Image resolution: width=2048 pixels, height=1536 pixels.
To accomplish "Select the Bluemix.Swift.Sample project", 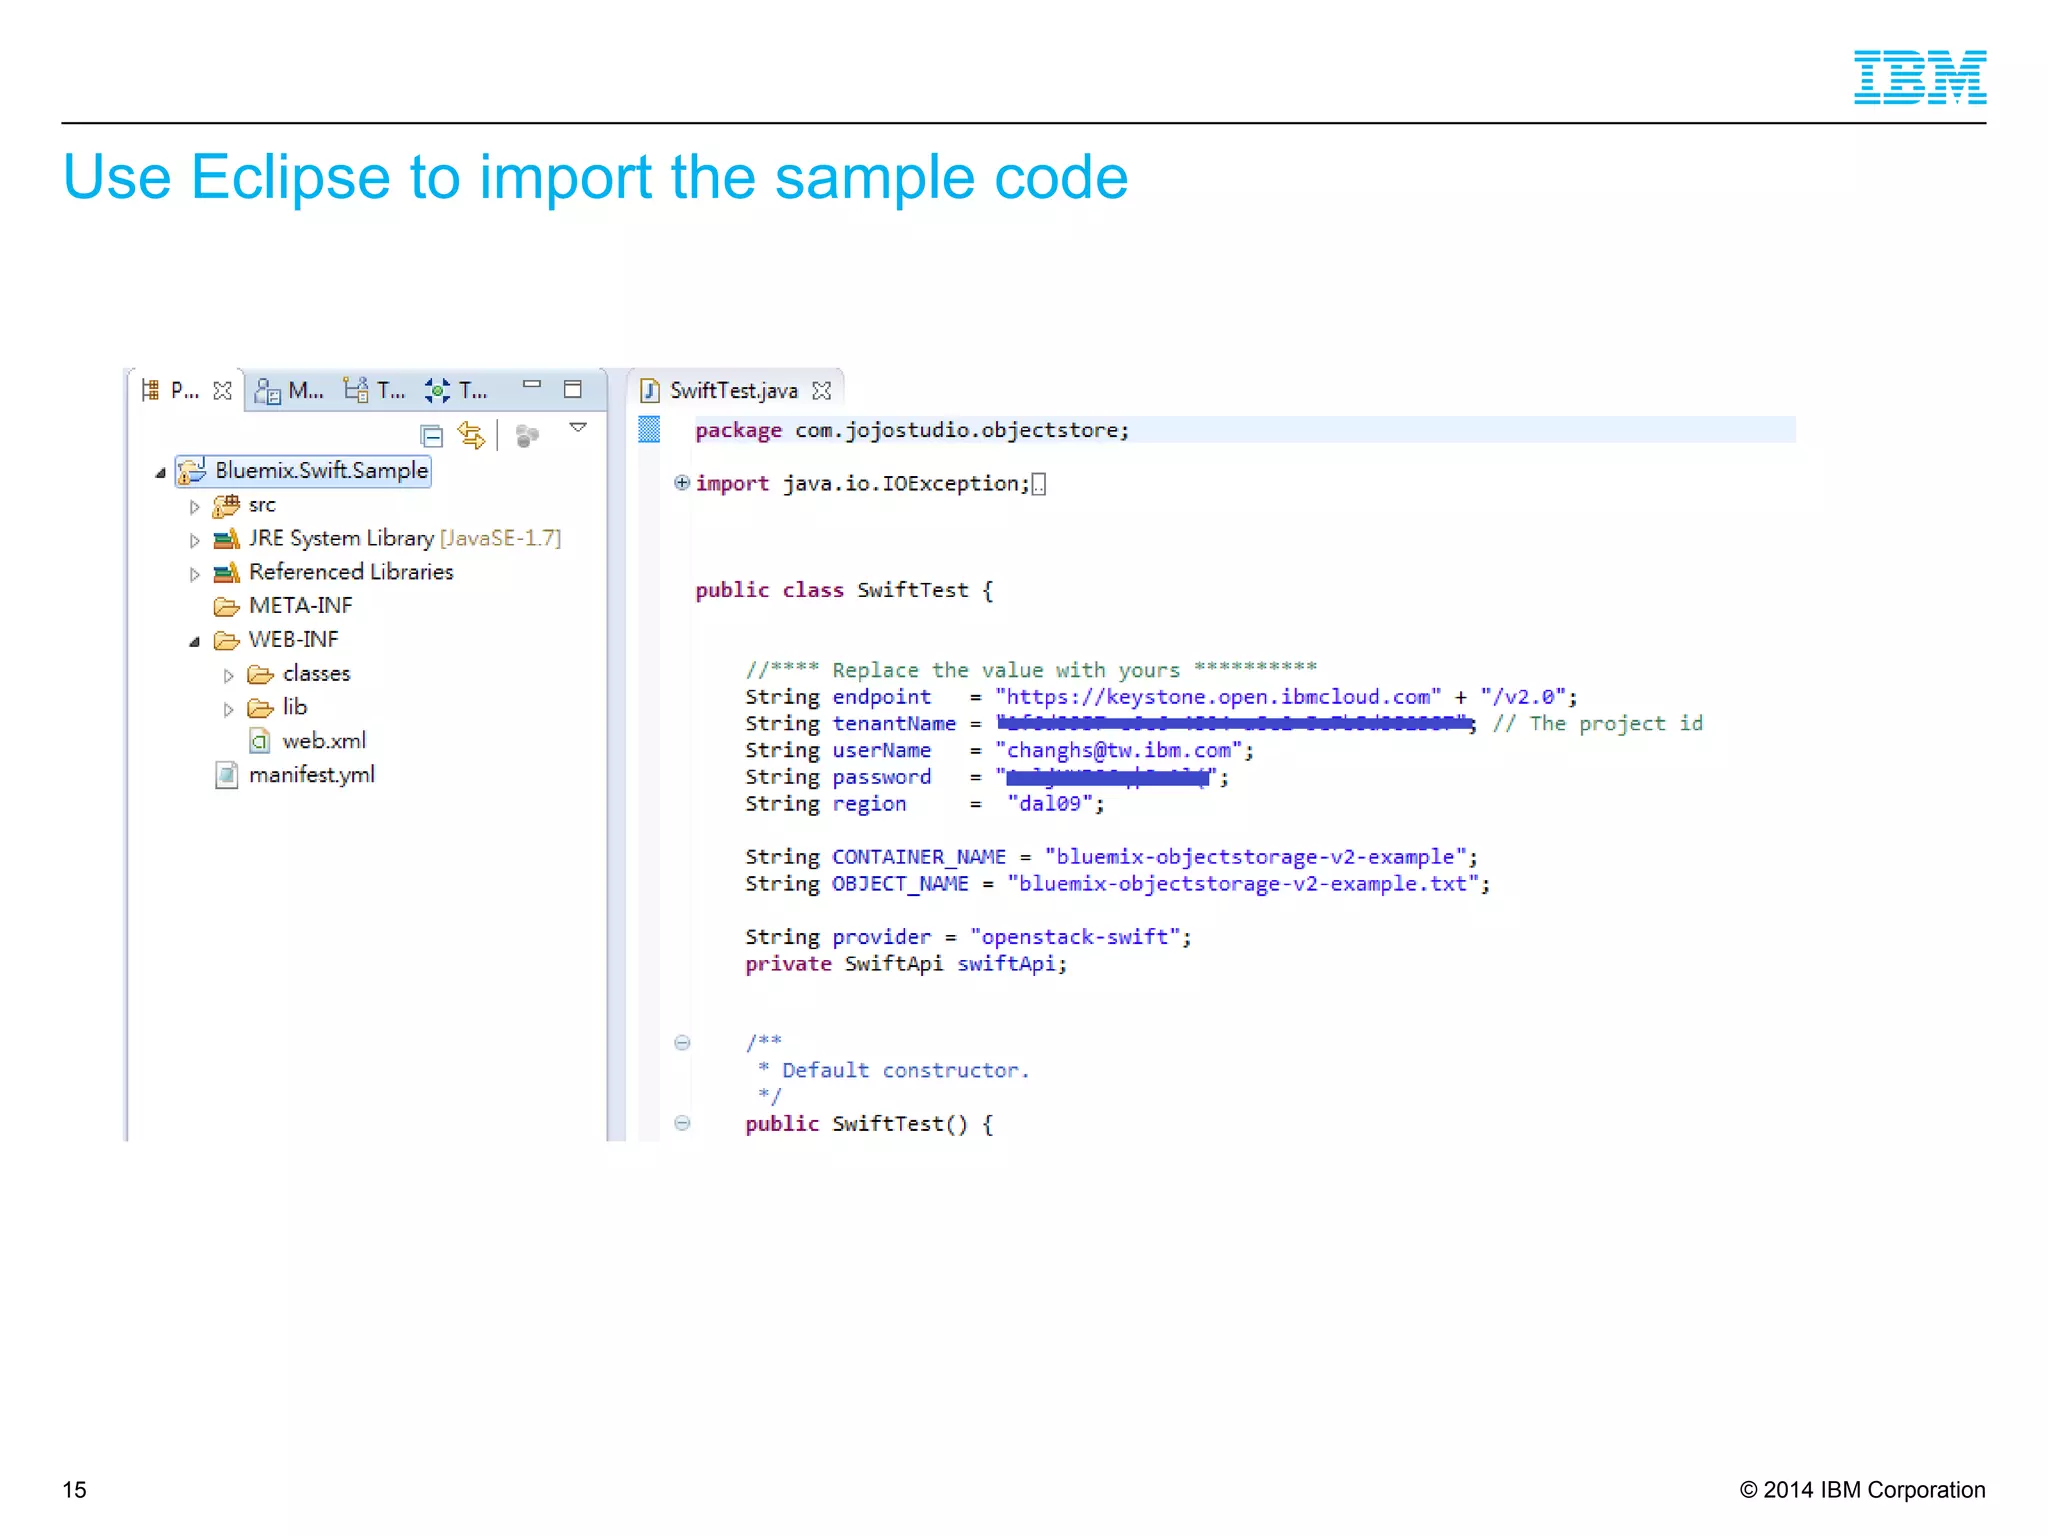I will [304, 471].
